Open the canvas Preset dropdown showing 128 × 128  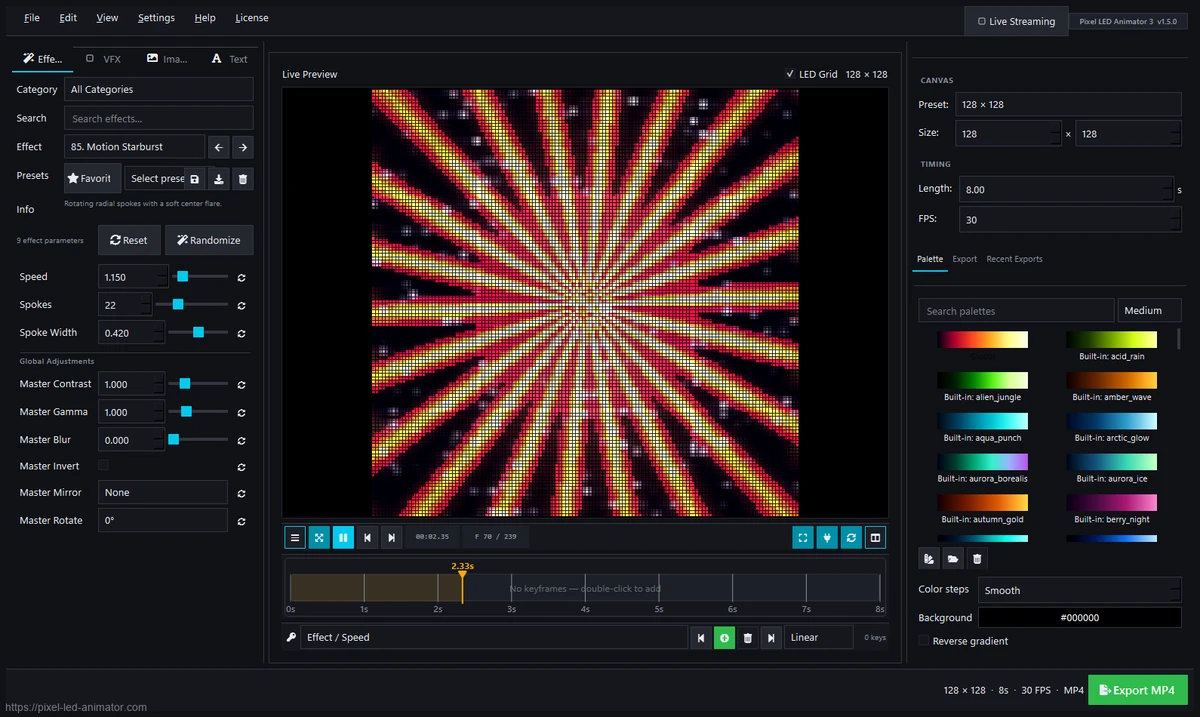click(1068, 104)
